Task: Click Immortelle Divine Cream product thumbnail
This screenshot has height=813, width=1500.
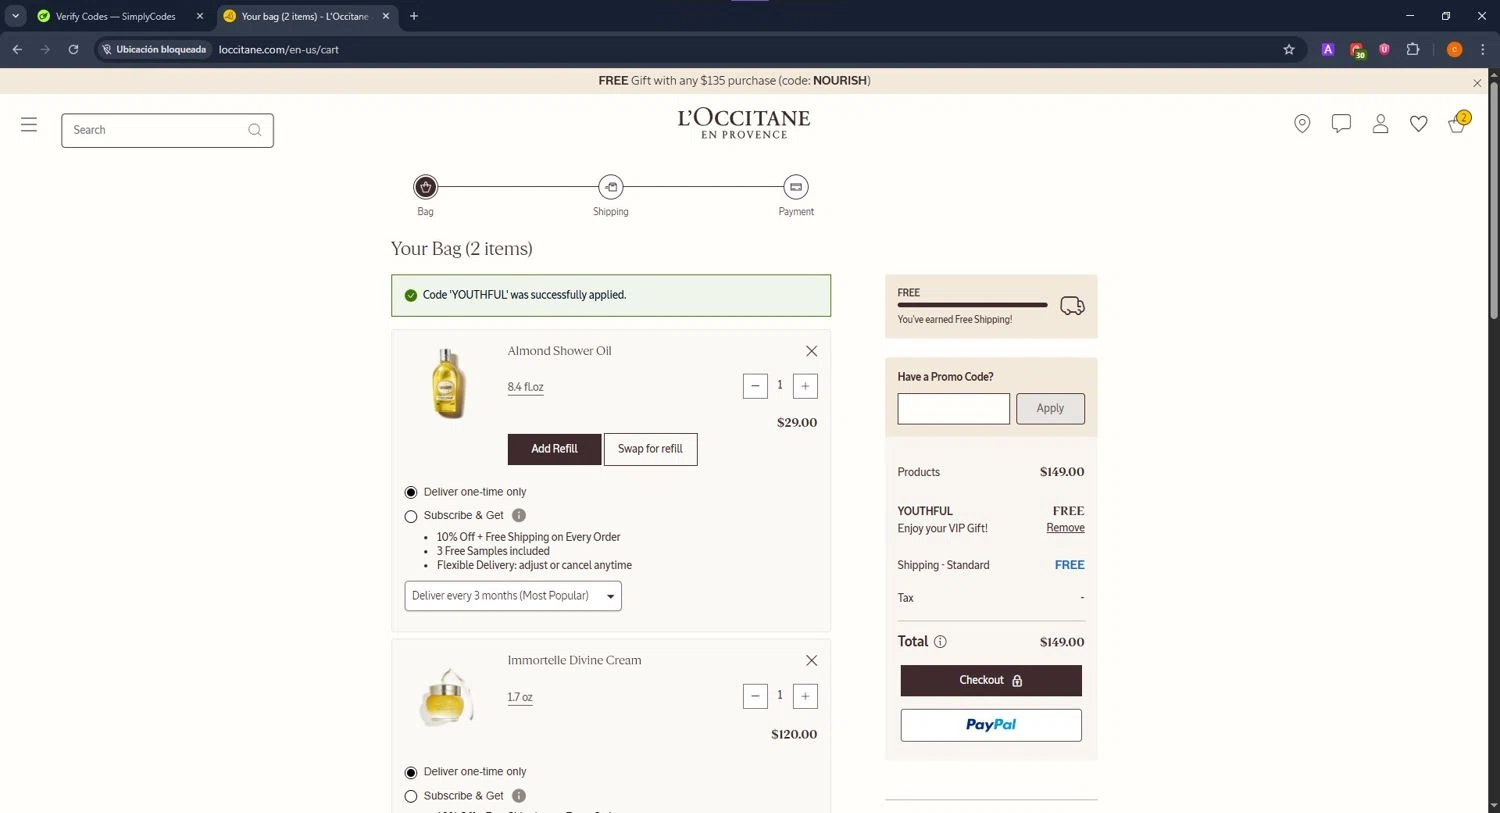Action: pos(446,697)
